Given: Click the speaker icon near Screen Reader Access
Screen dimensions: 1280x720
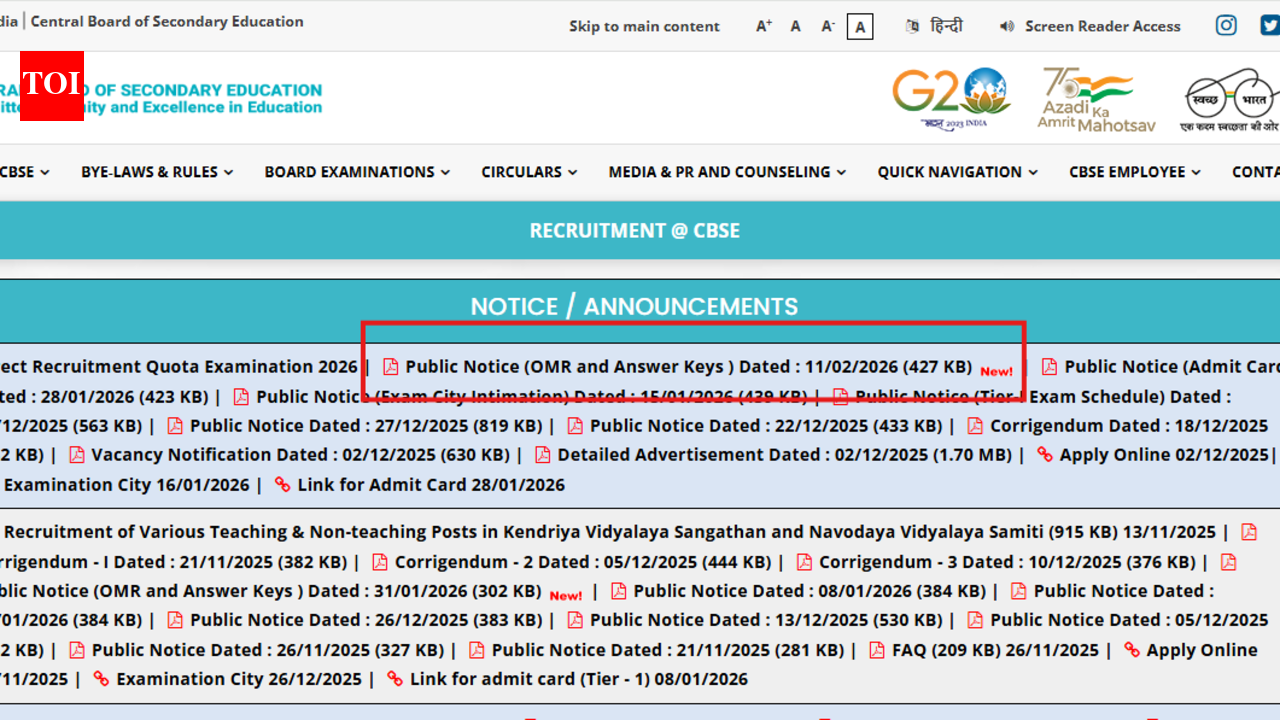Looking at the screenshot, I should 1006,27.
